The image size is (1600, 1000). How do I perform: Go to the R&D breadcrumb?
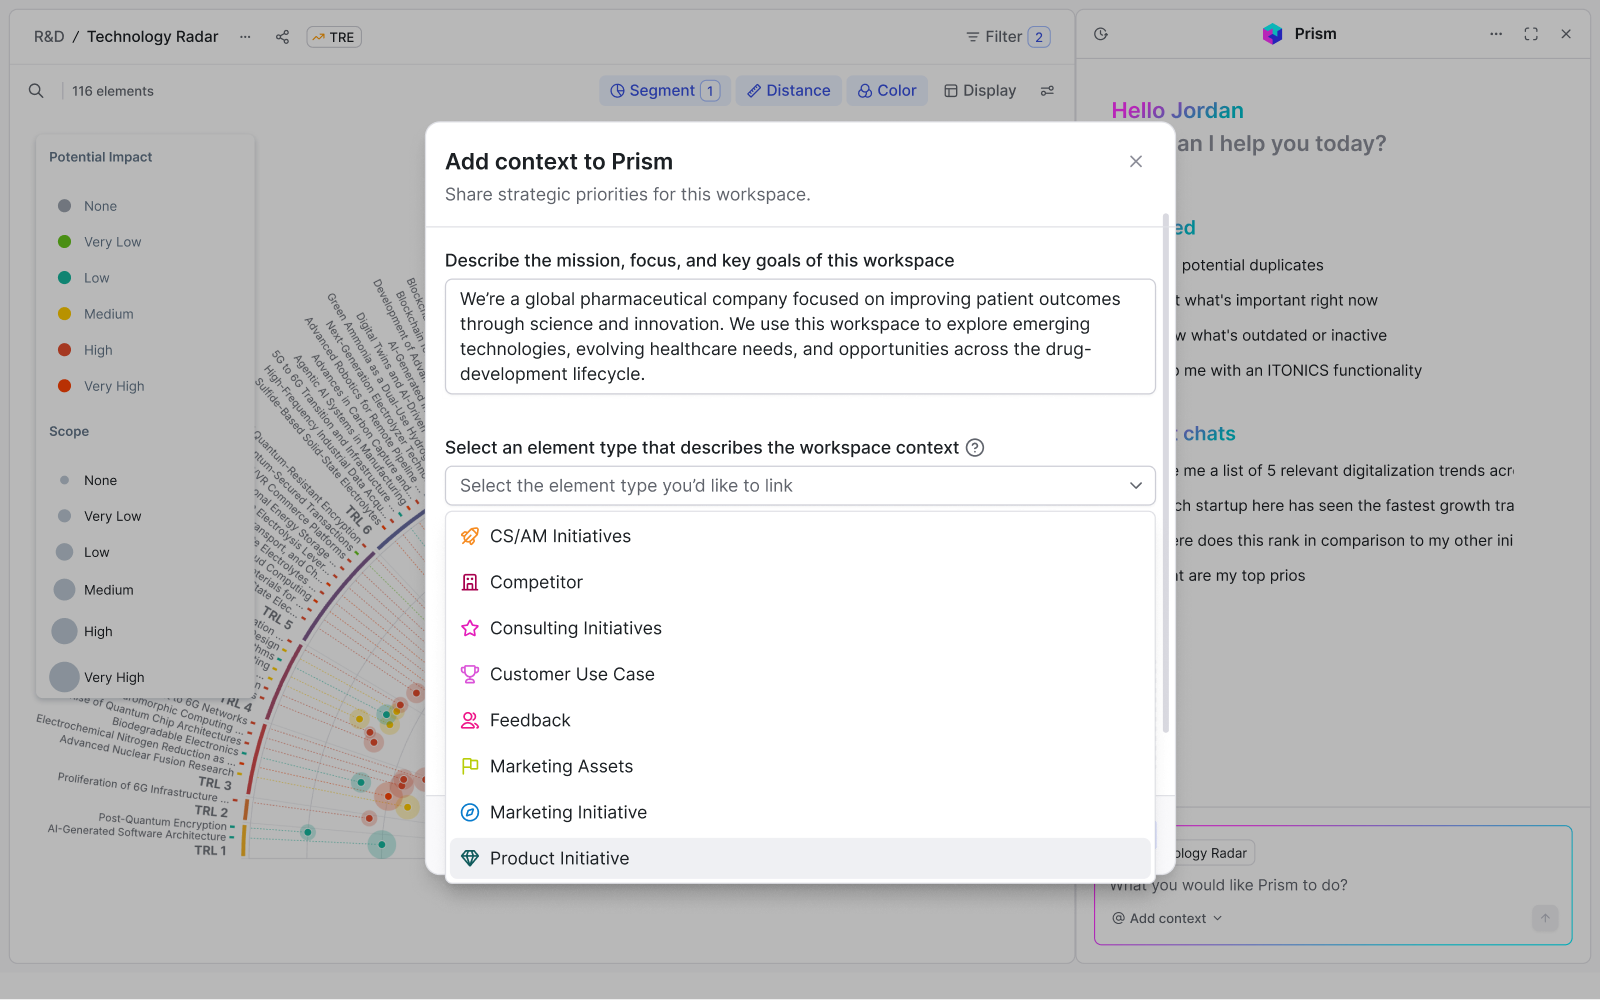[x=49, y=37]
